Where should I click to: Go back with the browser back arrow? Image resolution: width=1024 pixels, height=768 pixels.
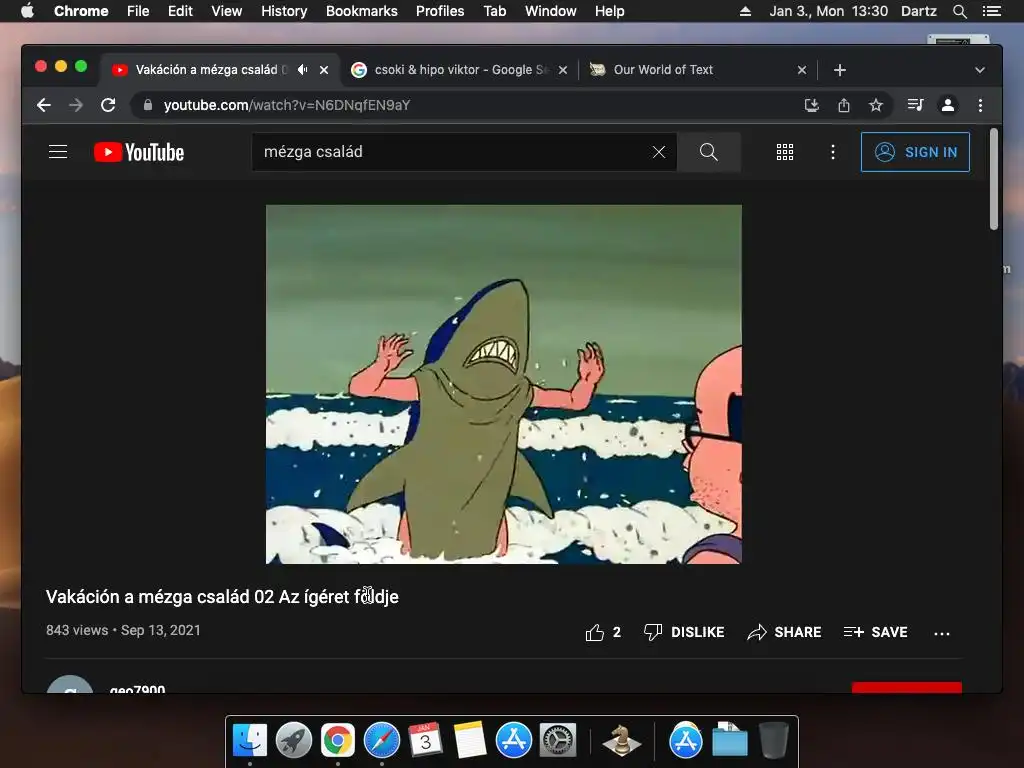44,105
